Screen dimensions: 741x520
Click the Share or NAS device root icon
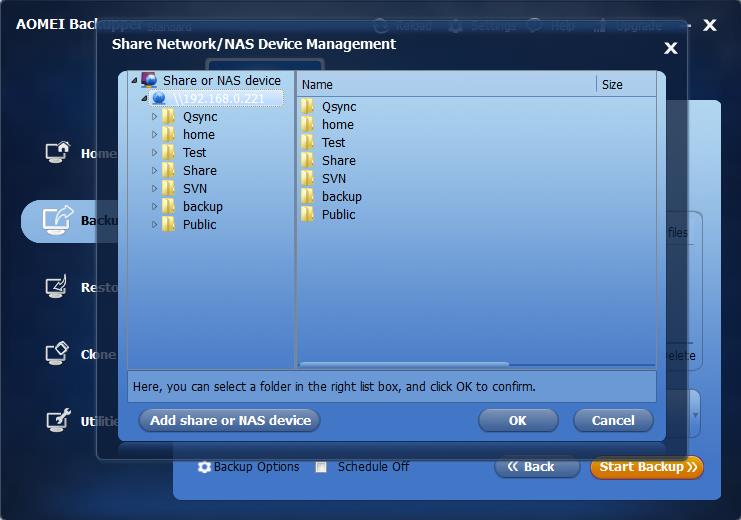point(149,80)
